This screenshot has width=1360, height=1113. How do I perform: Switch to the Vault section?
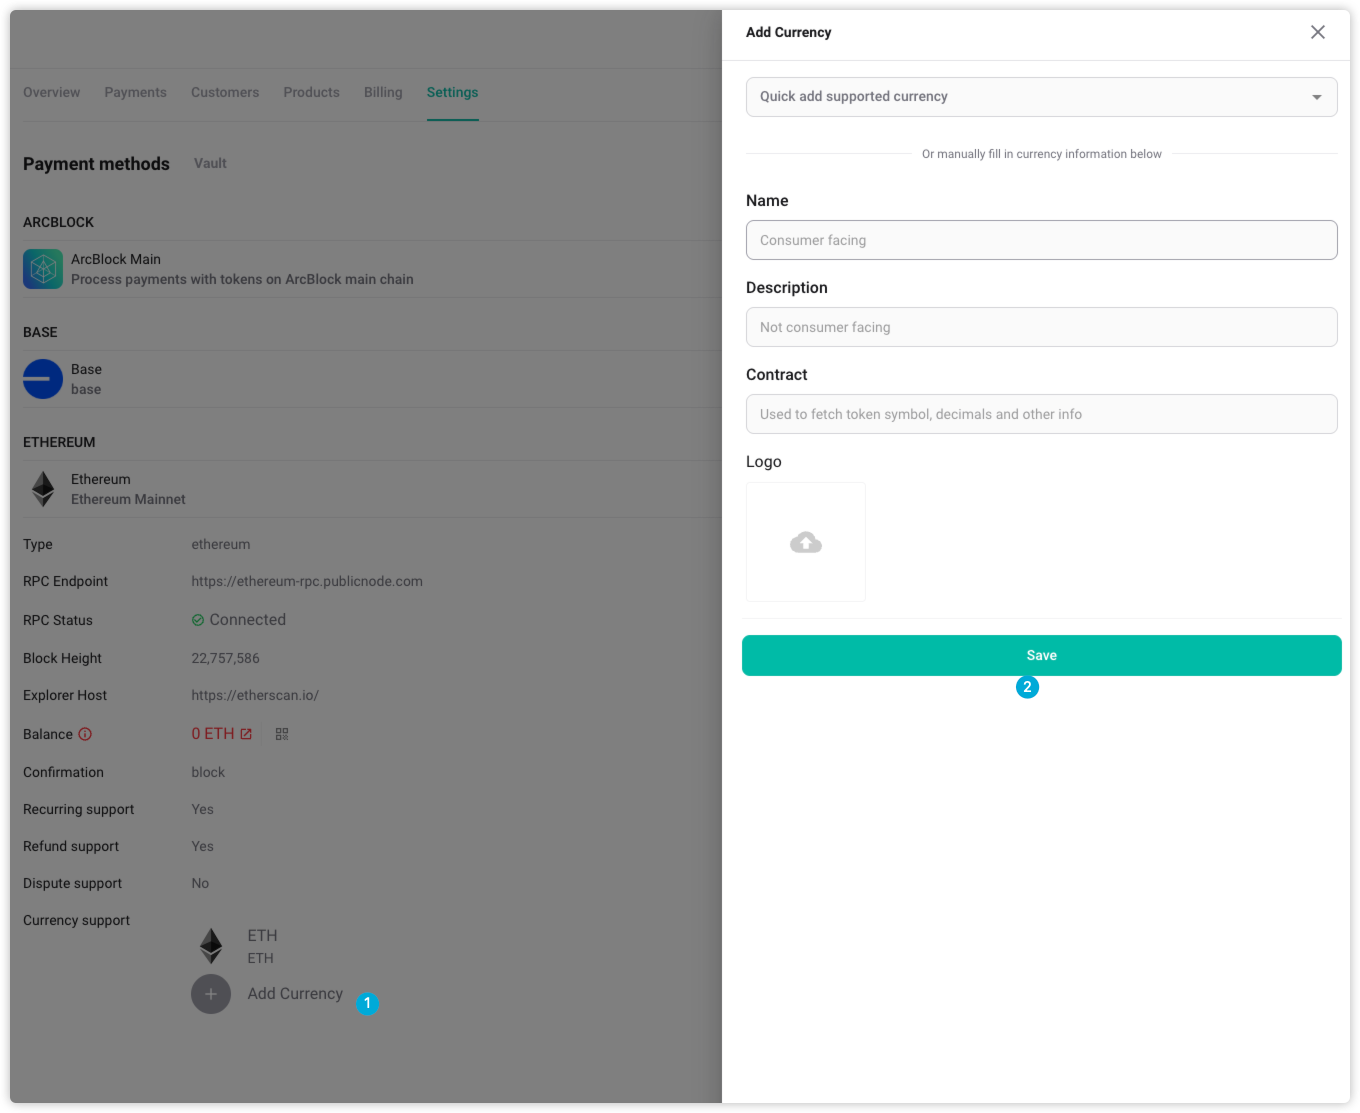[210, 163]
